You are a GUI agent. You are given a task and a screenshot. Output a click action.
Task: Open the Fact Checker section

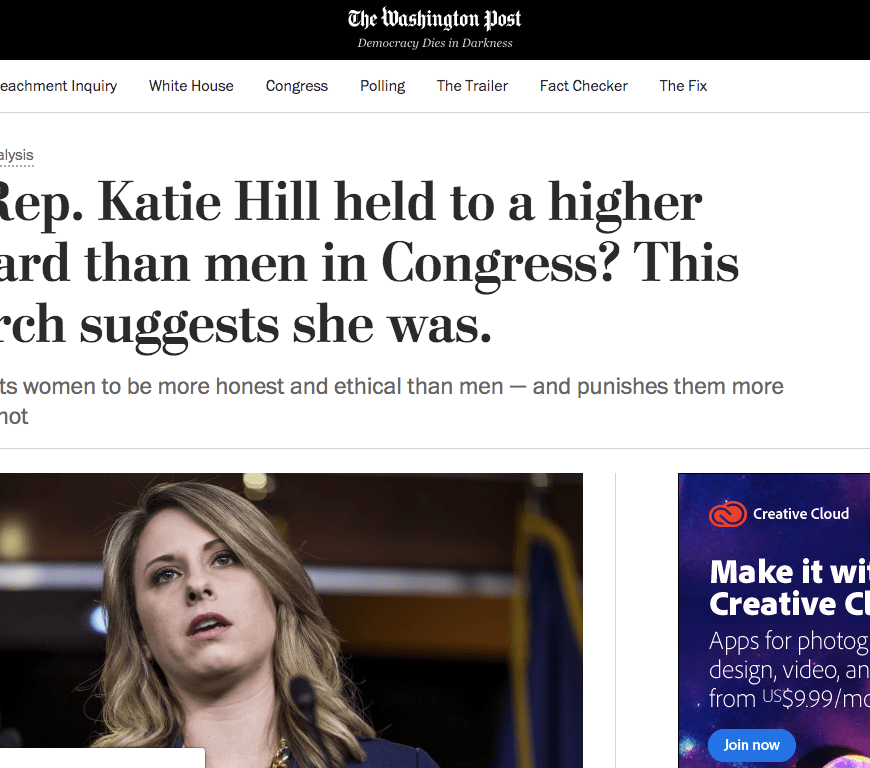point(583,86)
